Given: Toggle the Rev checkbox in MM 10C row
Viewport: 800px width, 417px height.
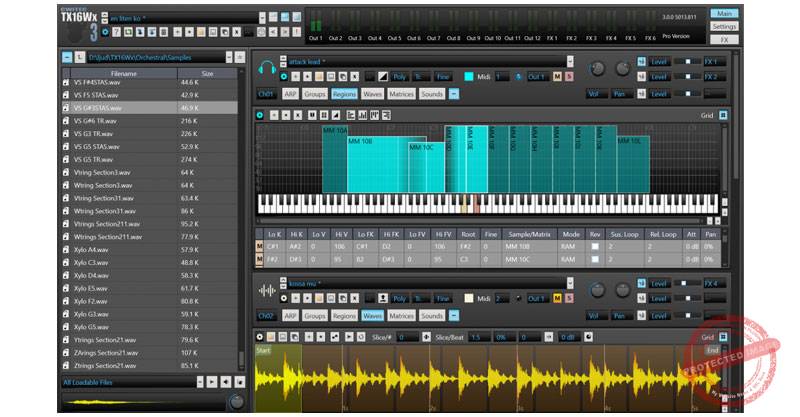Looking at the screenshot, I should pos(595,259).
